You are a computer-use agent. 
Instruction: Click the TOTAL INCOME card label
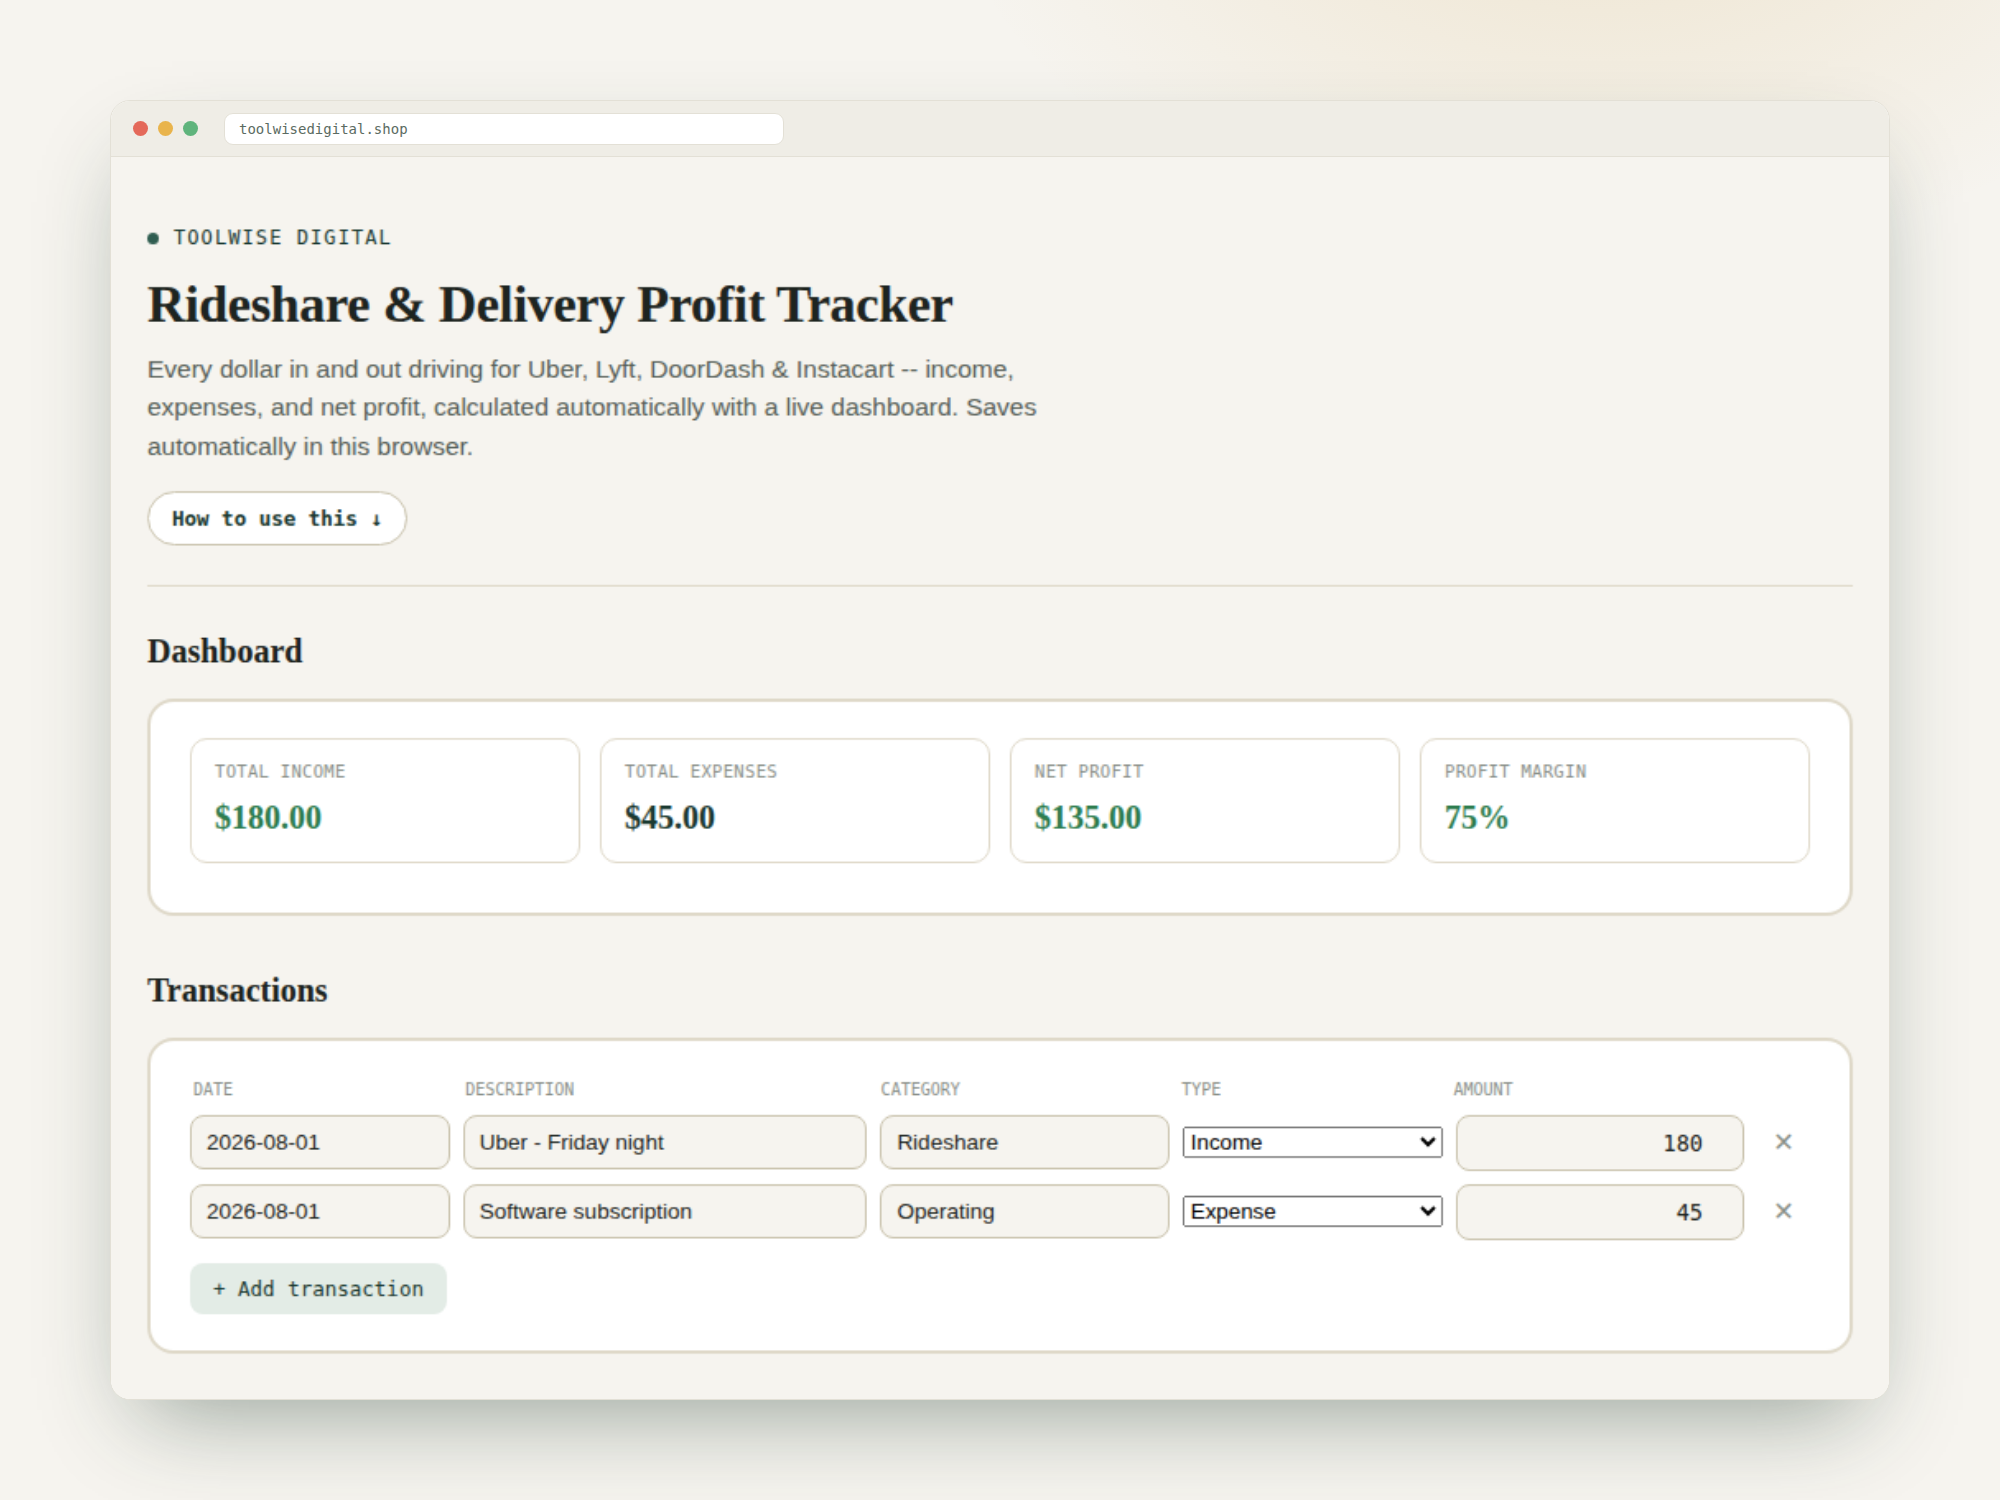[x=280, y=771]
